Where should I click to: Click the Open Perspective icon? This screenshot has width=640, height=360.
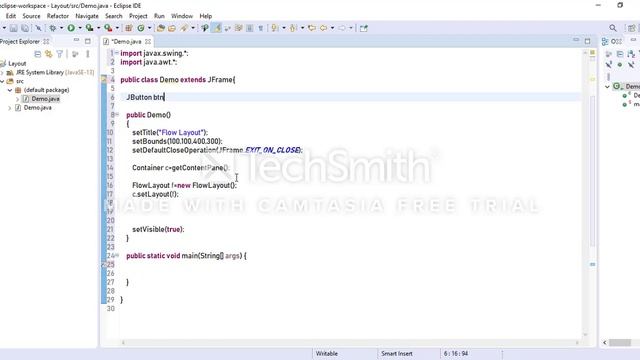631,28
